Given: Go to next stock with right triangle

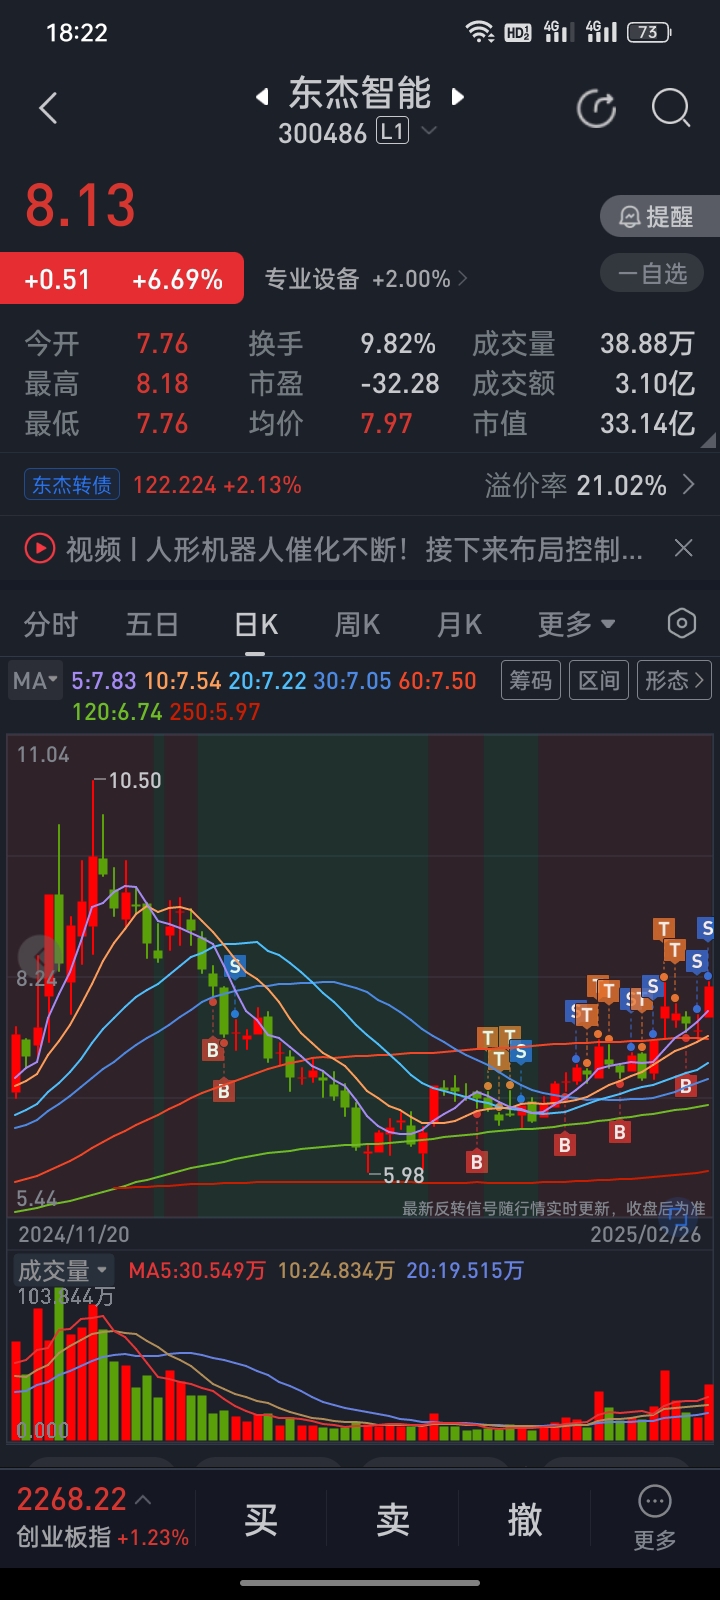Looking at the screenshot, I should pyautogui.click(x=458, y=97).
